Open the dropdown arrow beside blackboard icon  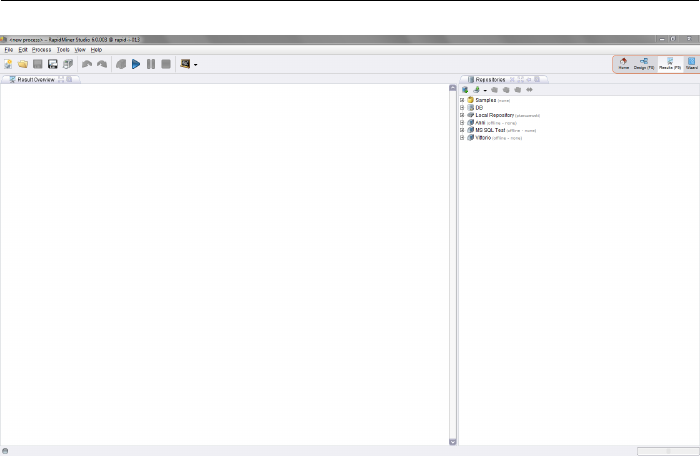[x=196, y=65]
